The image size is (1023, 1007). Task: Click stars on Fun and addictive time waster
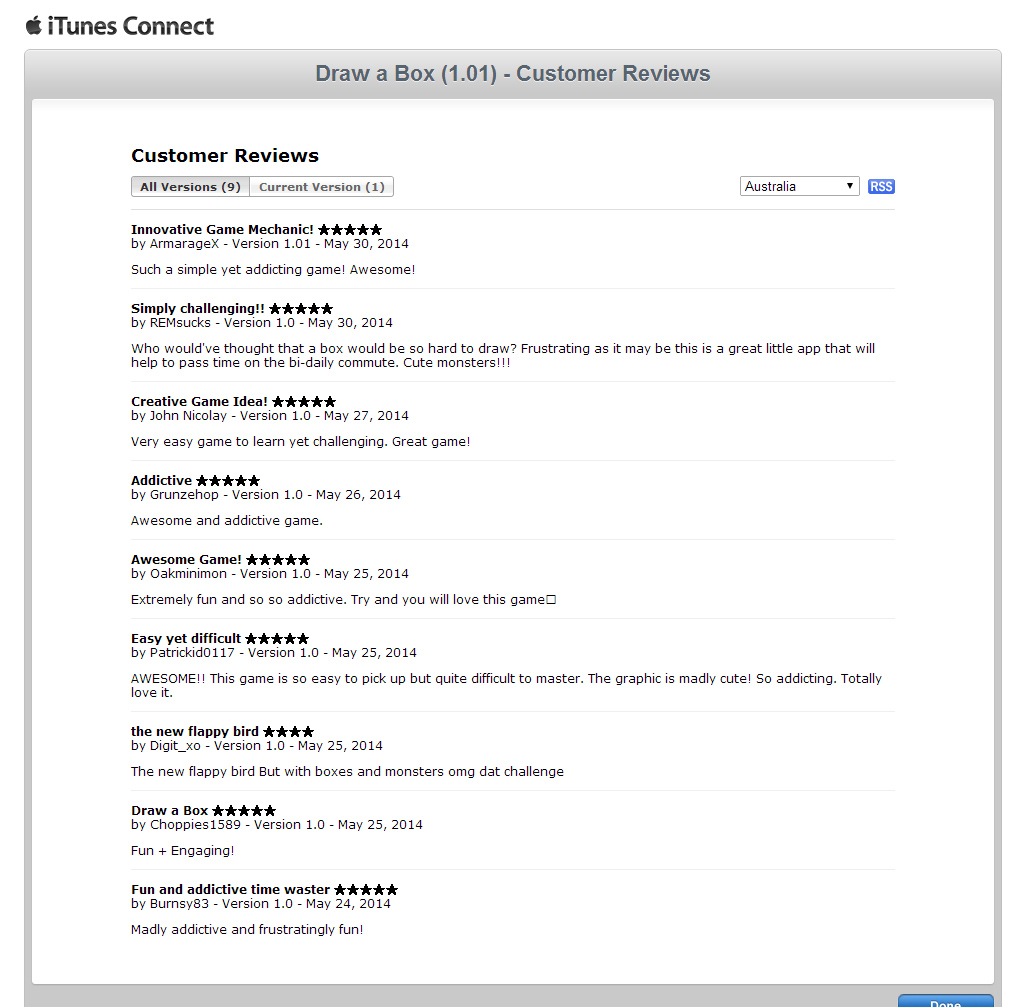pos(366,890)
